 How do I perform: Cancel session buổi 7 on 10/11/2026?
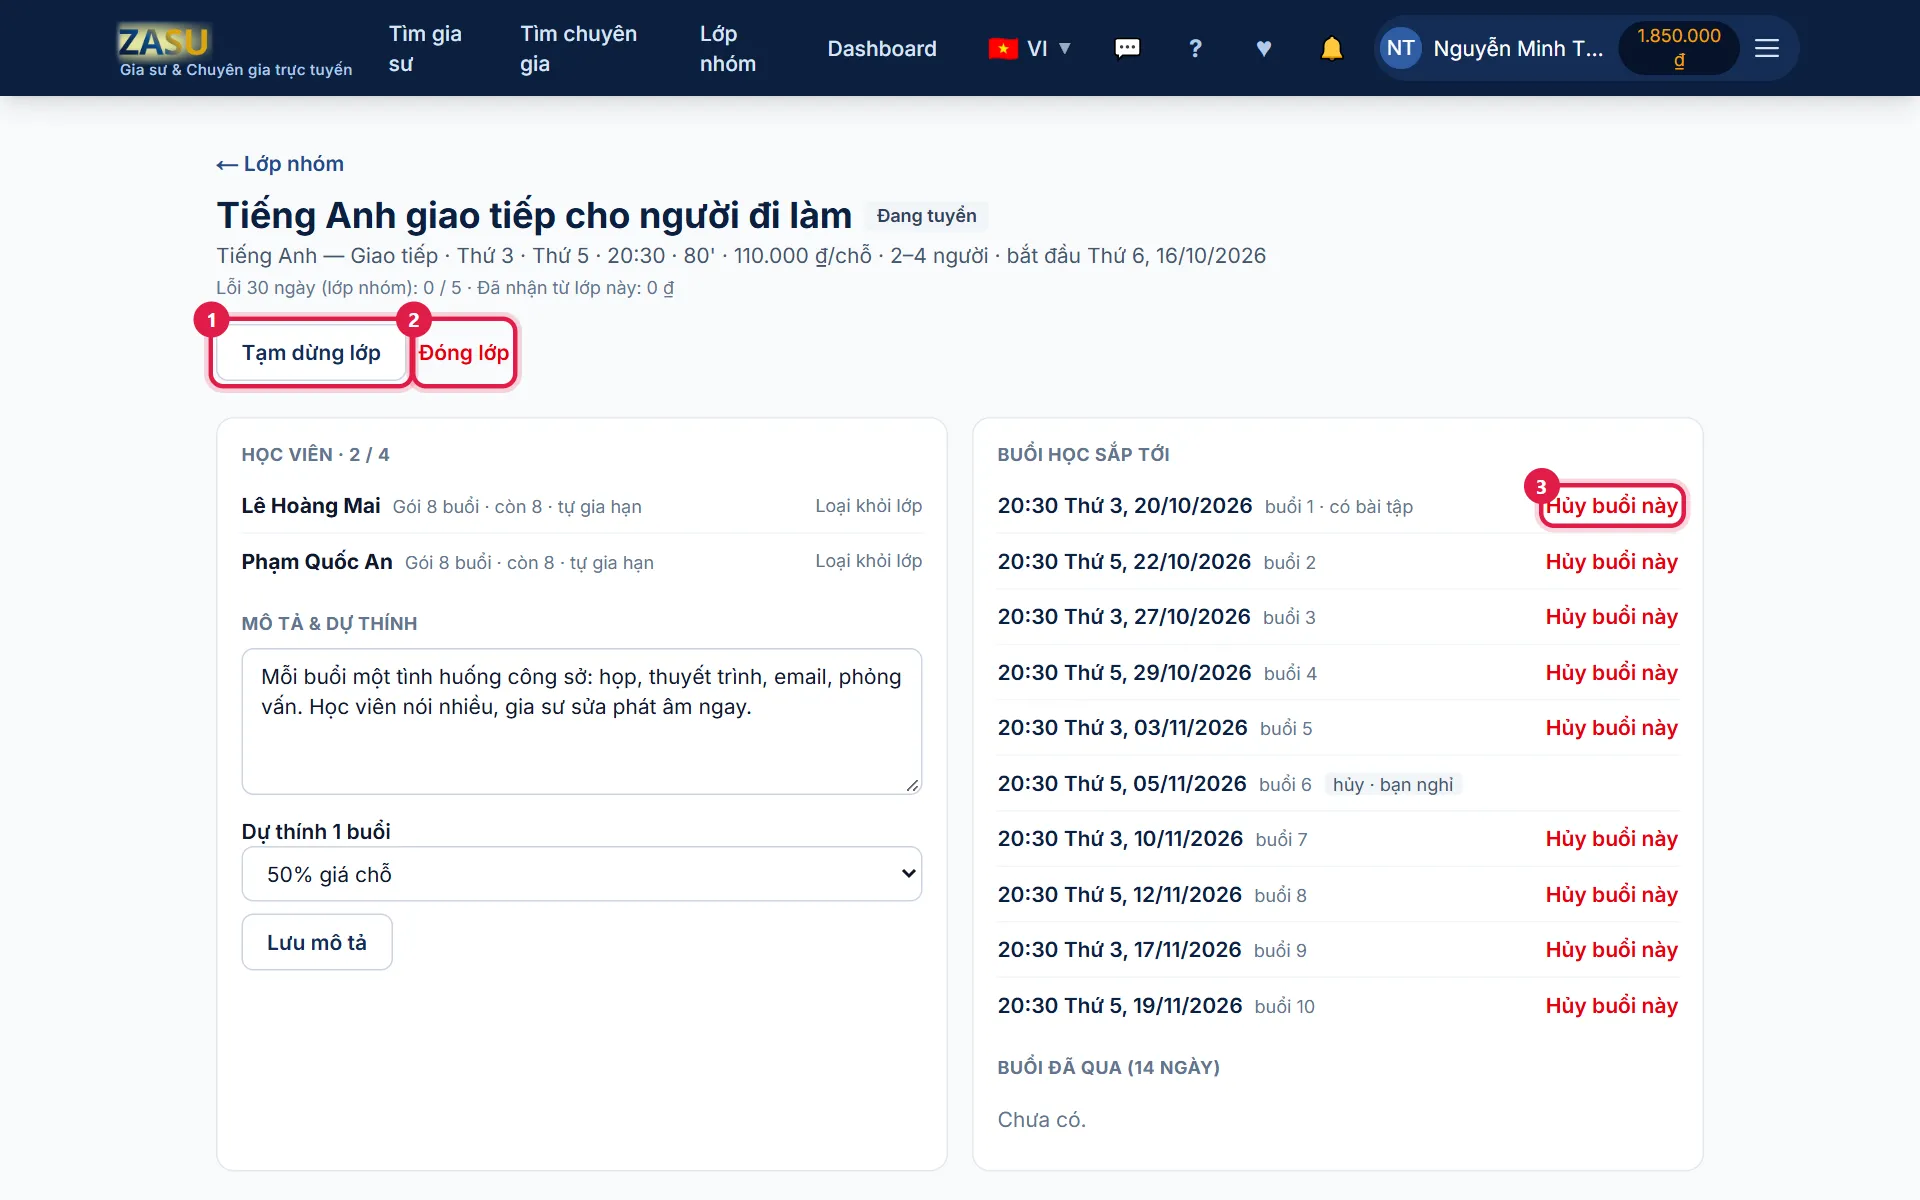tap(1611, 839)
